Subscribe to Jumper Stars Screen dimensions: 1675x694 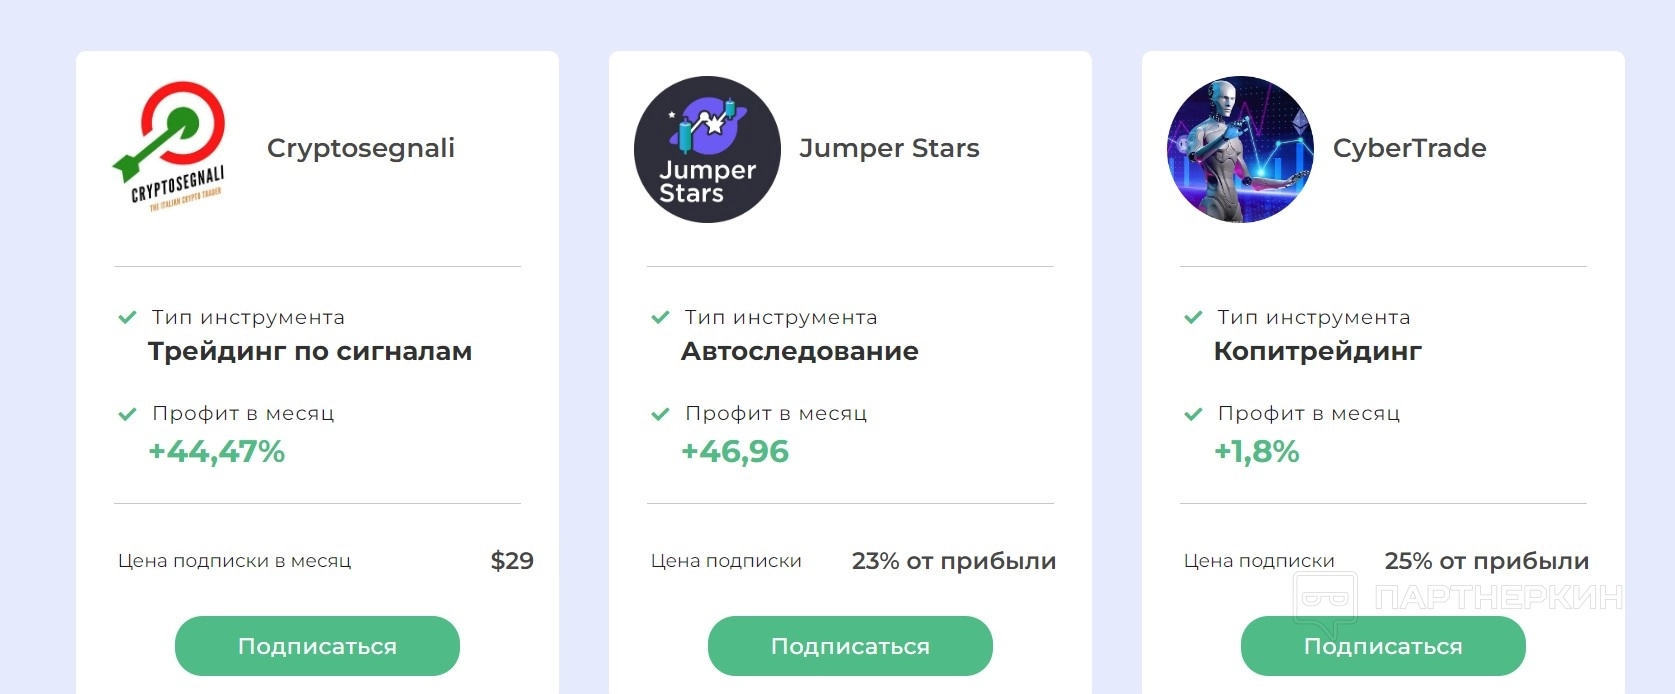[850, 646]
